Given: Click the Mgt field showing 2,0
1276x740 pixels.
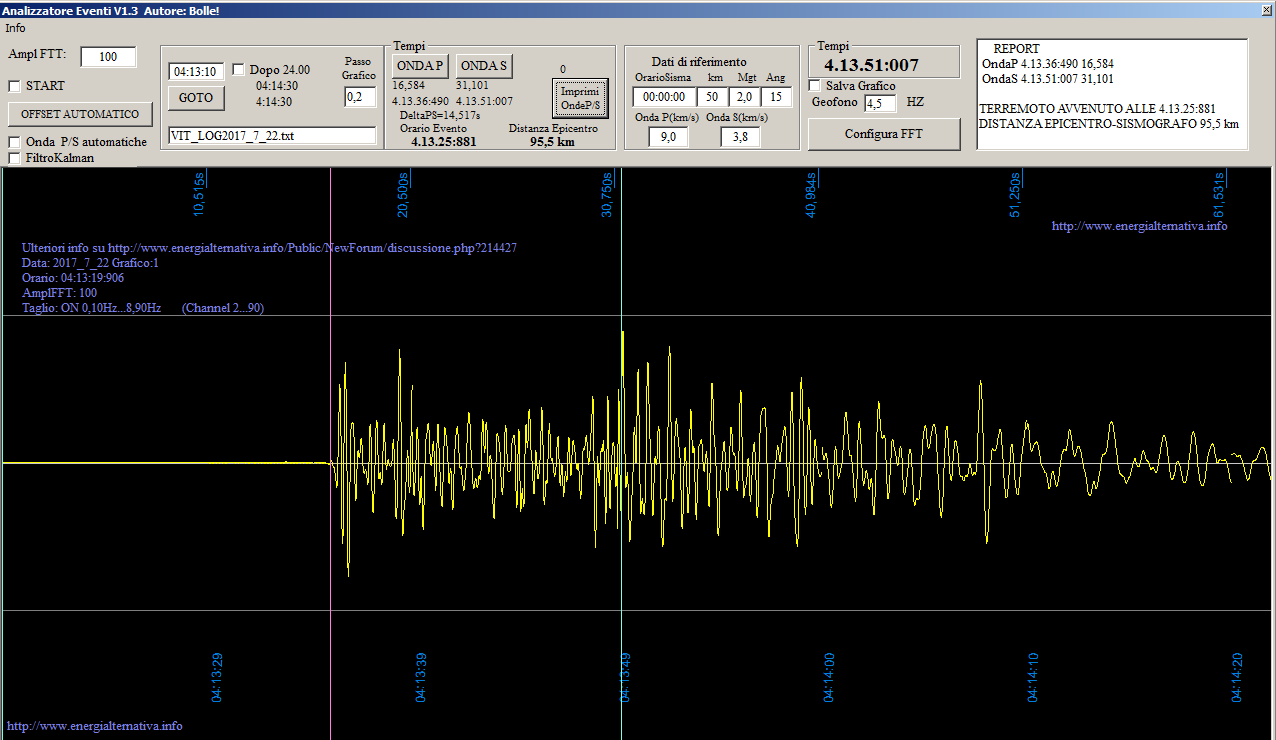Looking at the screenshot, I should [x=744, y=97].
